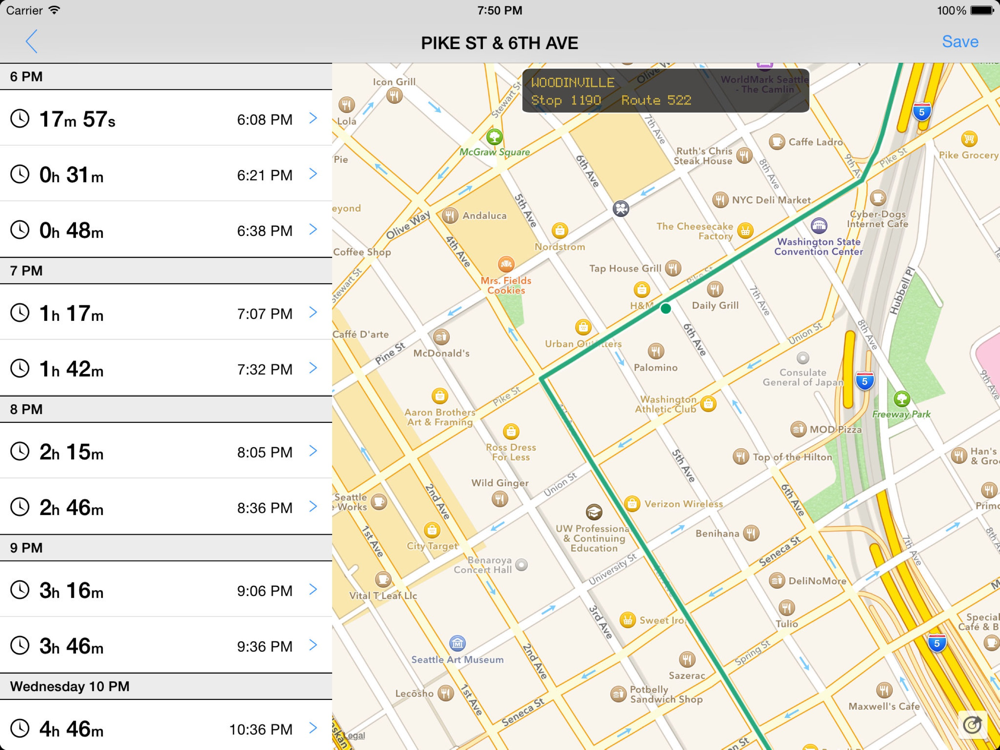The height and width of the screenshot is (750, 1000).
Task: Tap the McGraw Square park icon
Action: (x=494, y=136)
